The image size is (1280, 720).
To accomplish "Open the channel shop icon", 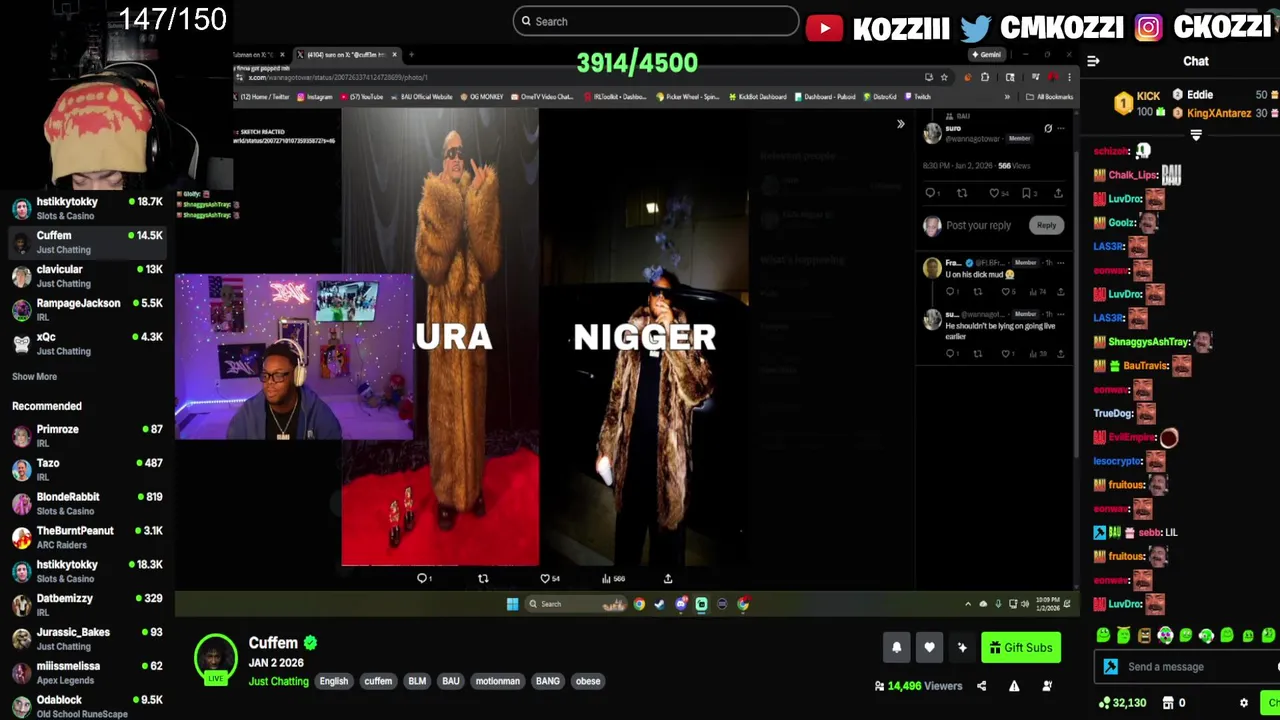I will tap(1167, 703).
